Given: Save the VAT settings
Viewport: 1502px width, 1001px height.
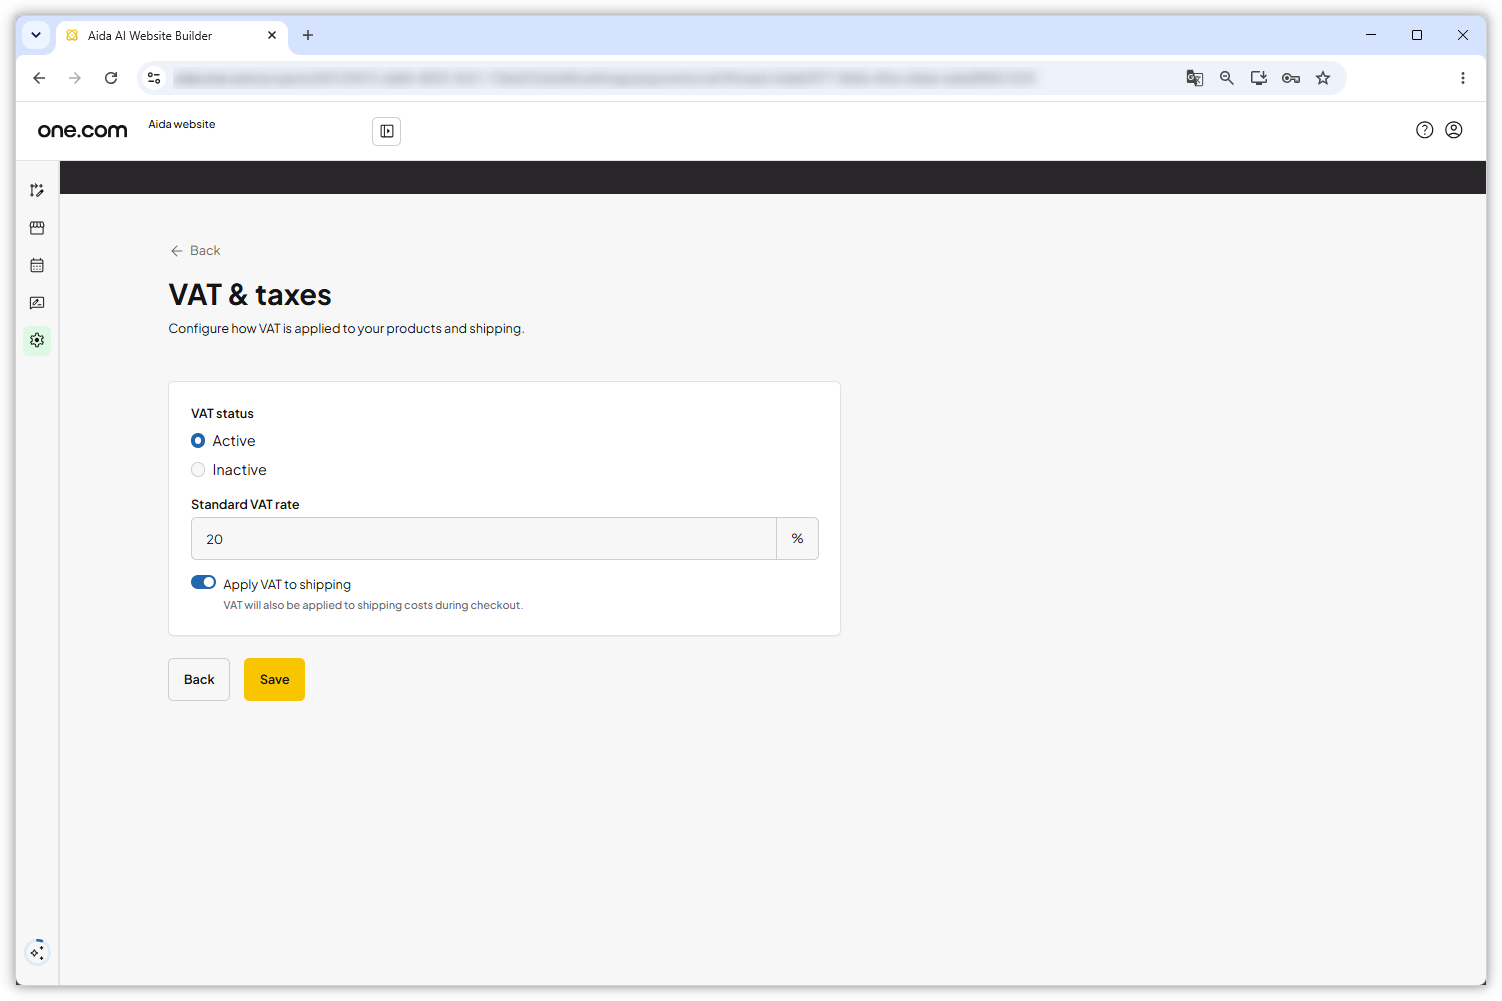Looking at the screenshot, I should (x=274, y=680).
